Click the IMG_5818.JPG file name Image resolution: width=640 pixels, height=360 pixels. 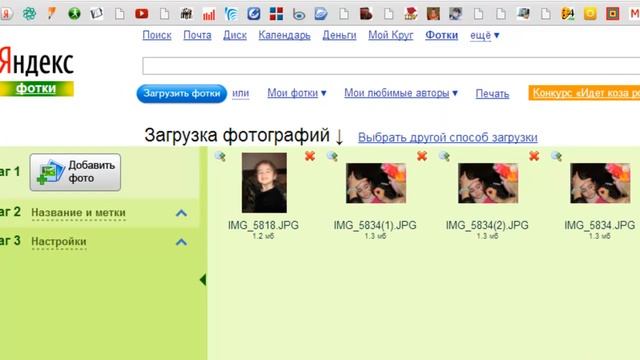click(x=263, y=225)
